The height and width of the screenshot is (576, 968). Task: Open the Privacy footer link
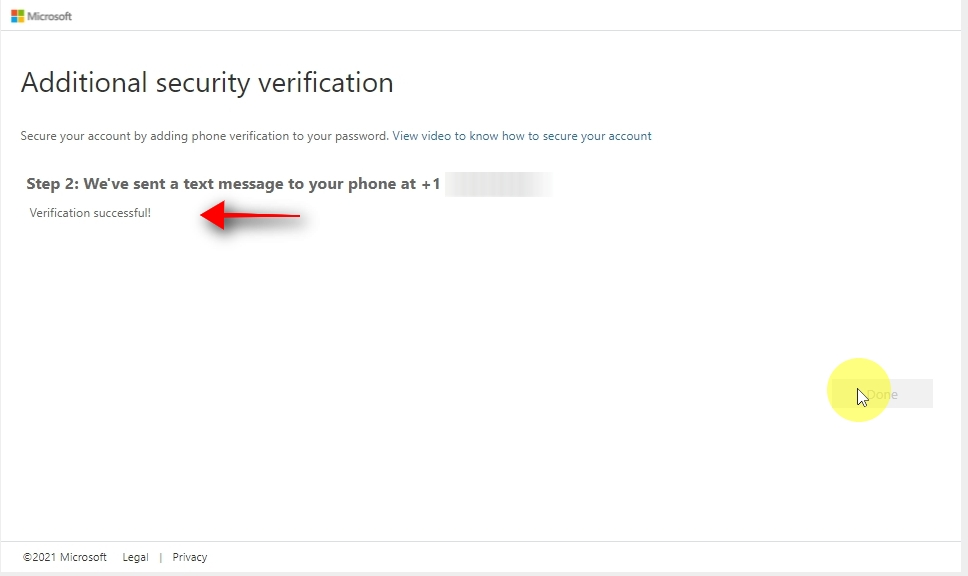(x=189, y=557)
